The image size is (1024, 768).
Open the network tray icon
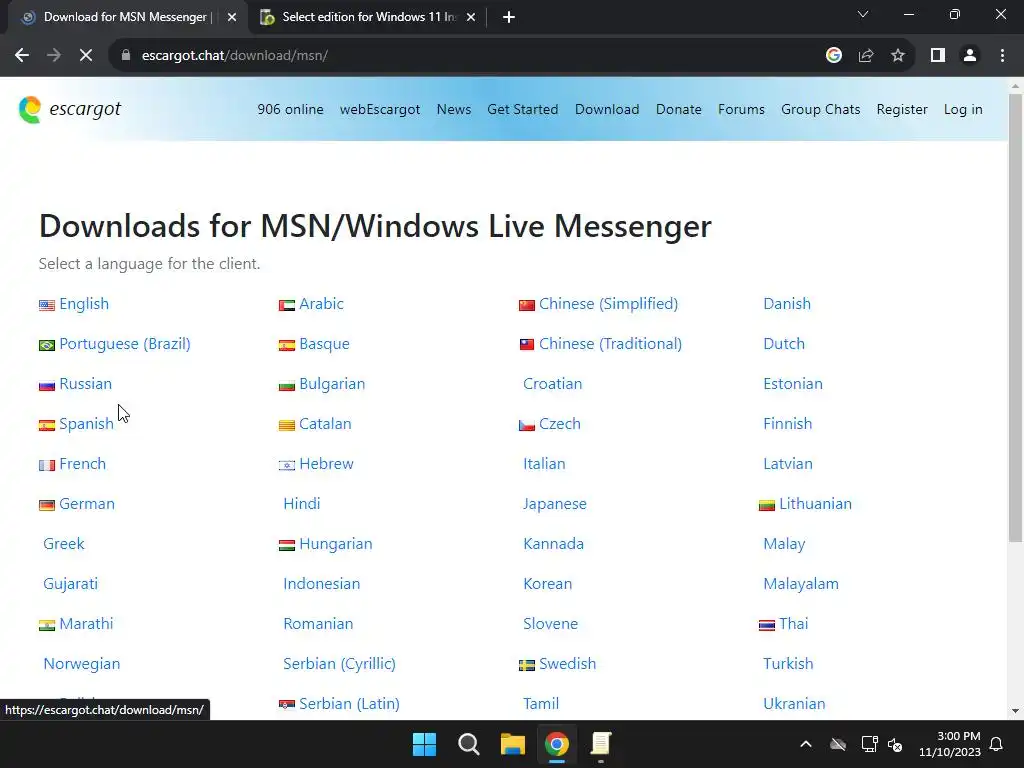(x=869, y=744)
